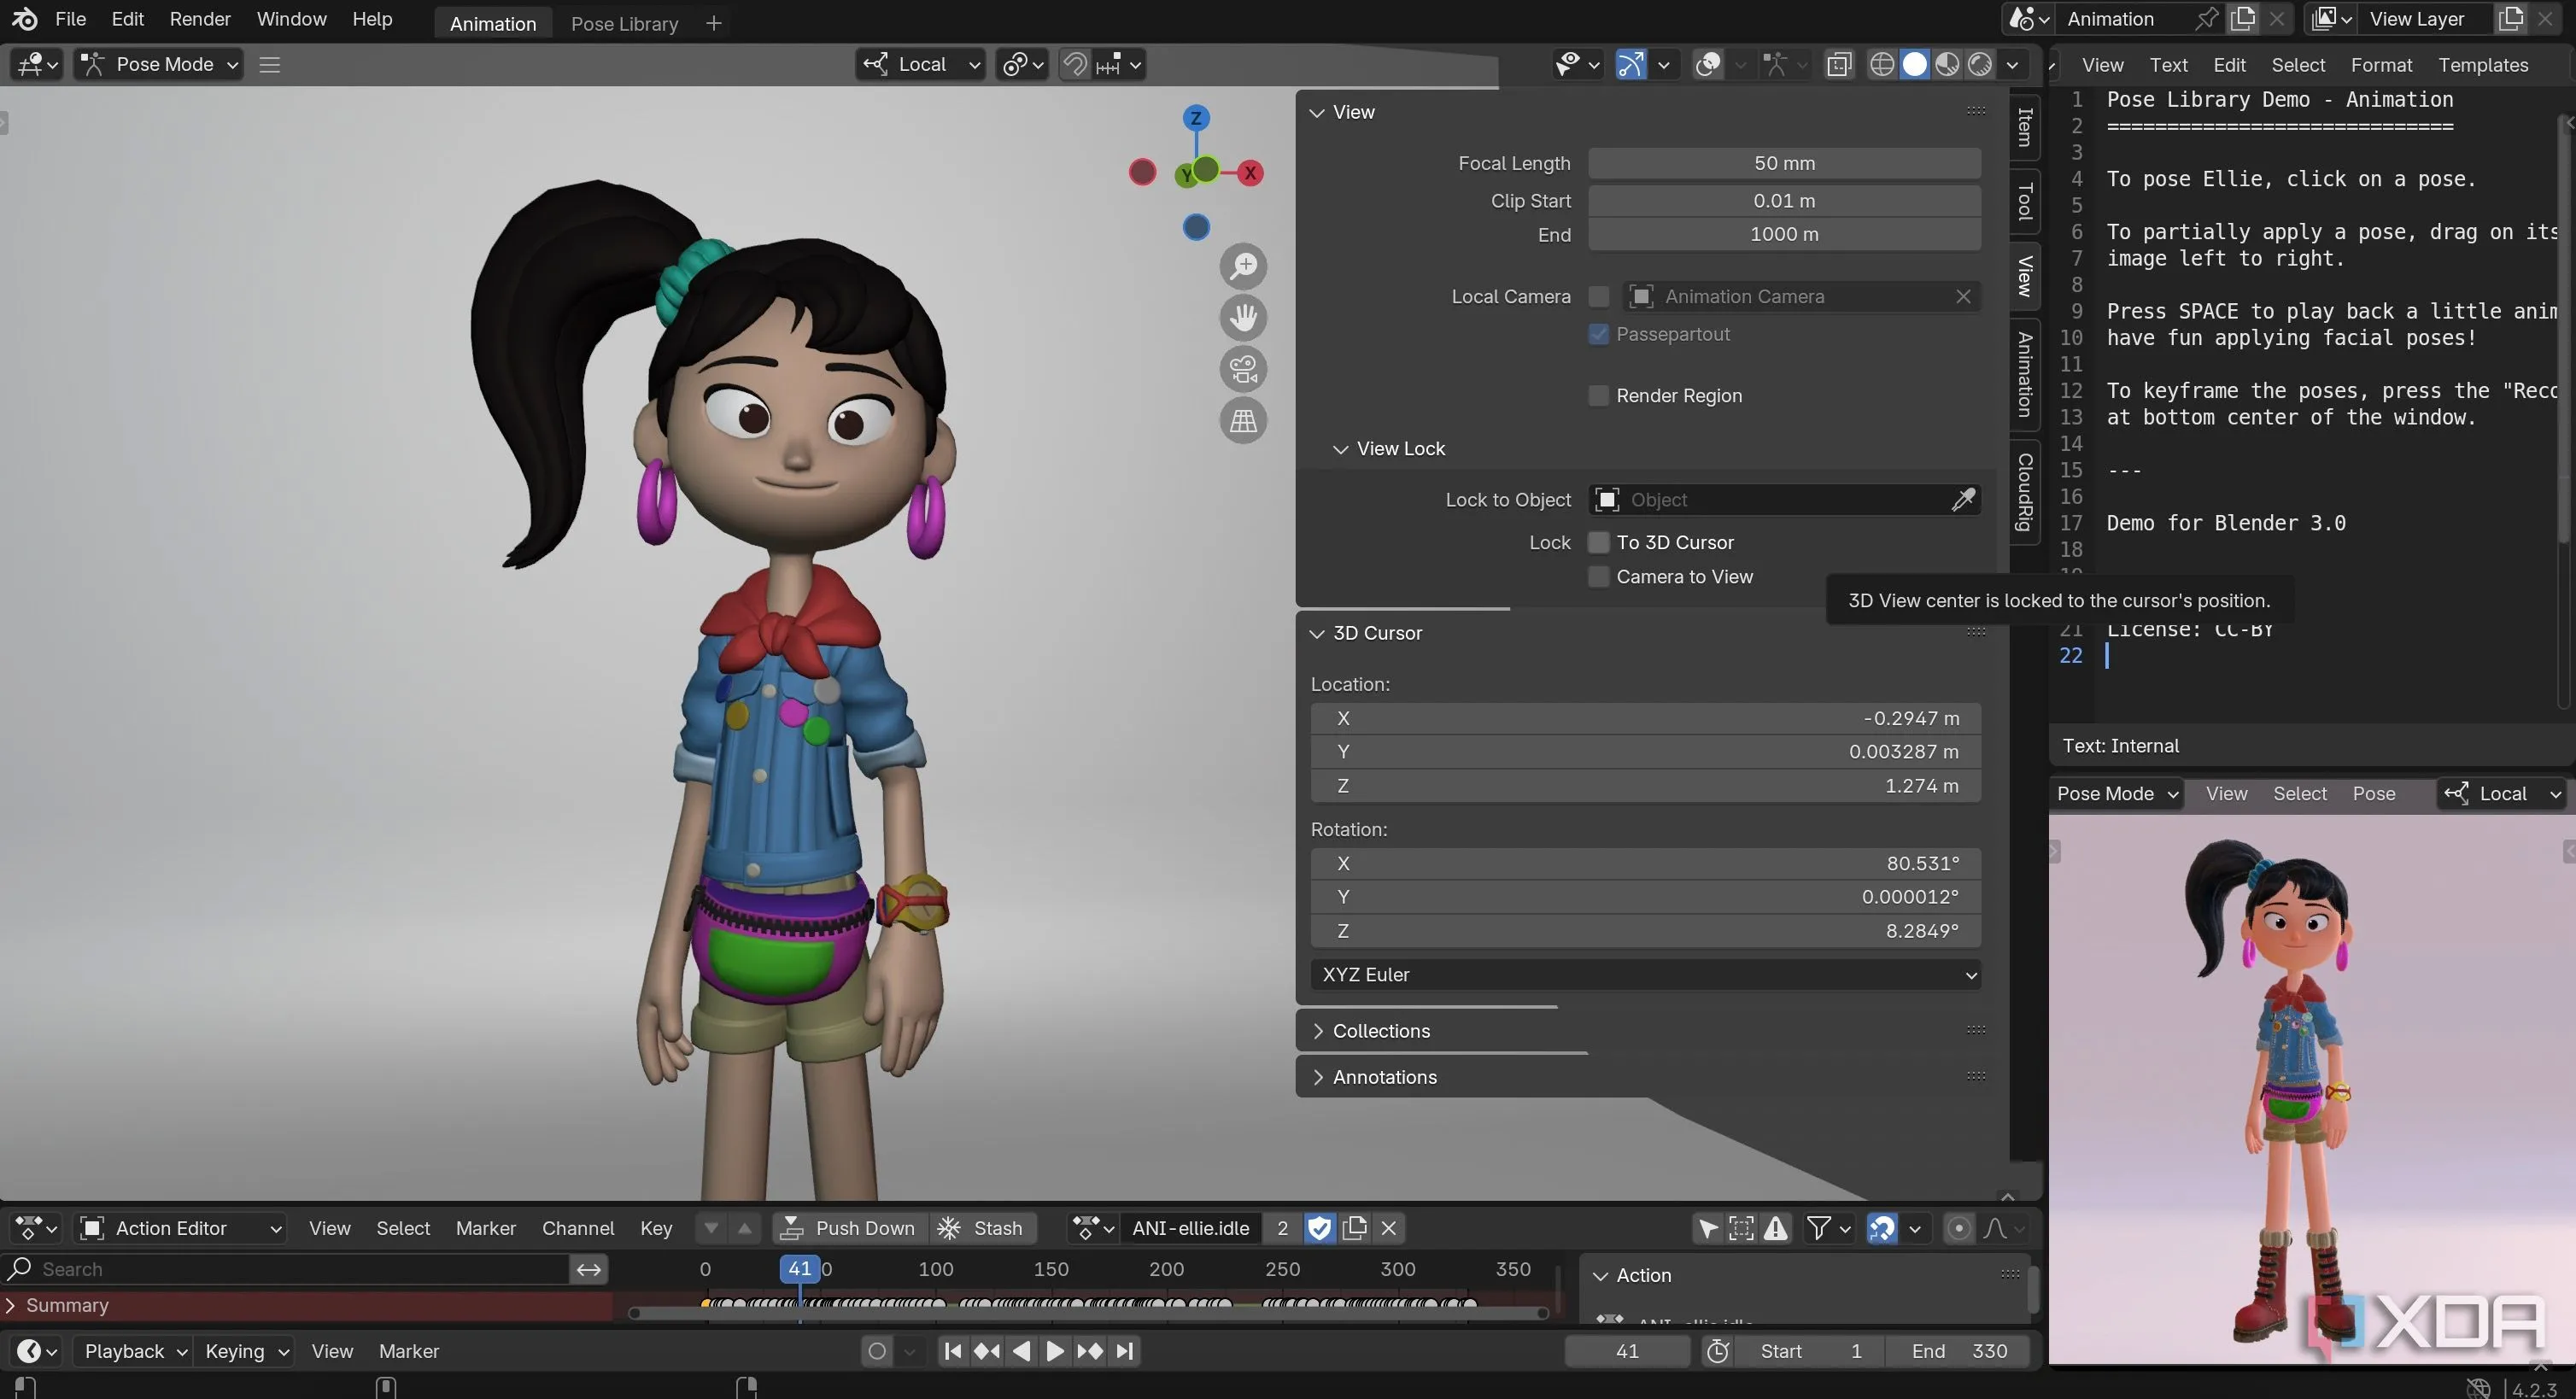Clear the Animation Camera field
Screen dimensions: 2576x1399
pos(1963,297)
